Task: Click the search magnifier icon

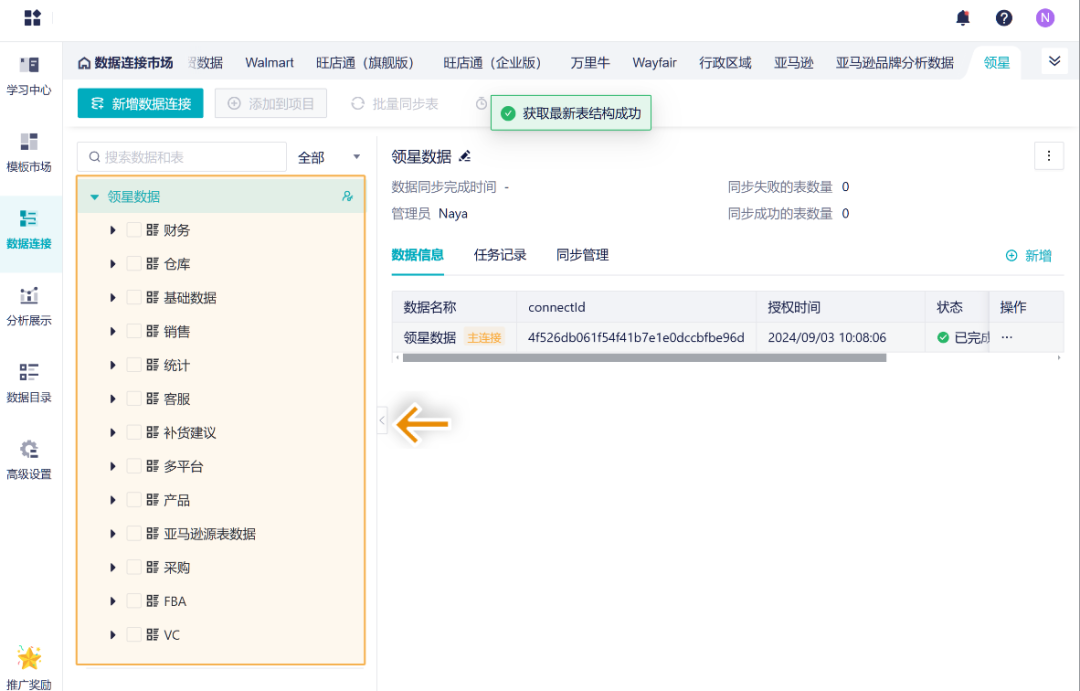Action: pyautogui.click(x=94, y=157)
